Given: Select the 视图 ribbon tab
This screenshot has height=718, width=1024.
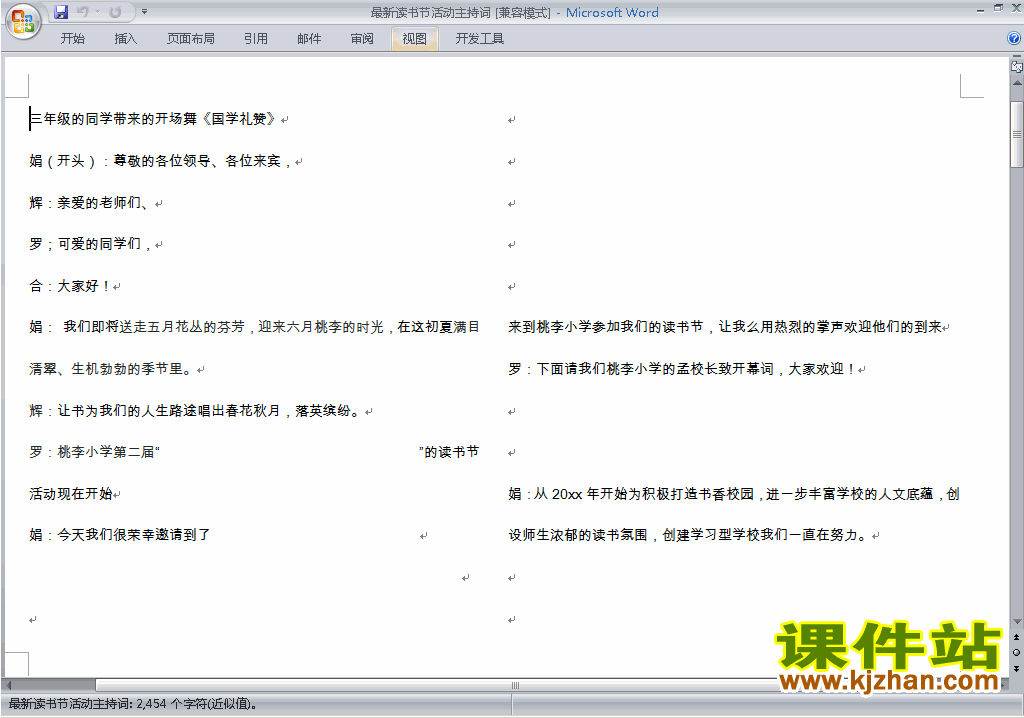Looking at the screenshot, I should click(415, 39).
